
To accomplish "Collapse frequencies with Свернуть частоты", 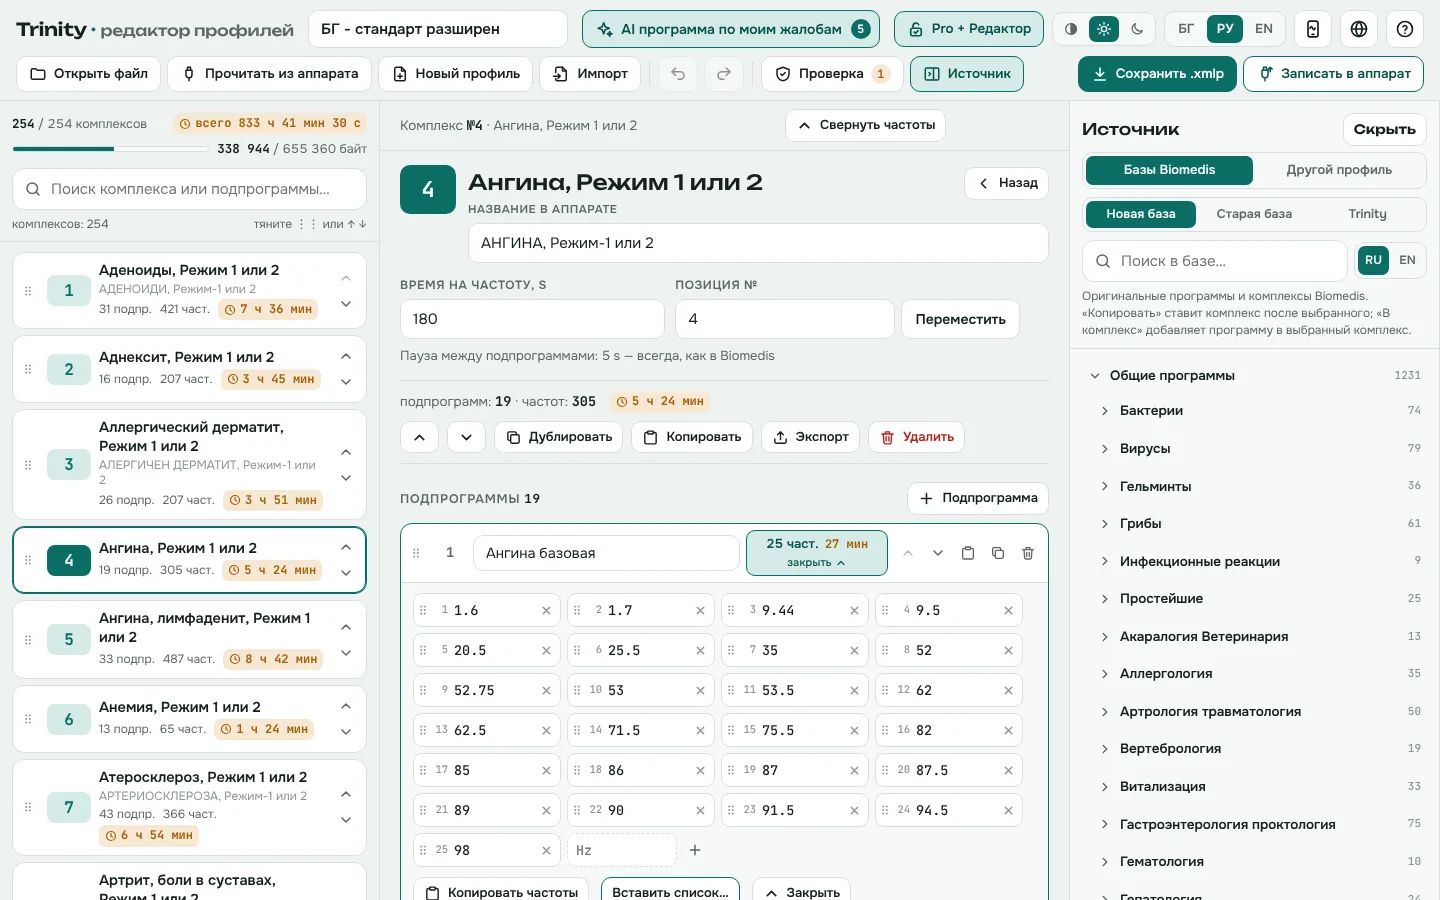I will point(866,125).
